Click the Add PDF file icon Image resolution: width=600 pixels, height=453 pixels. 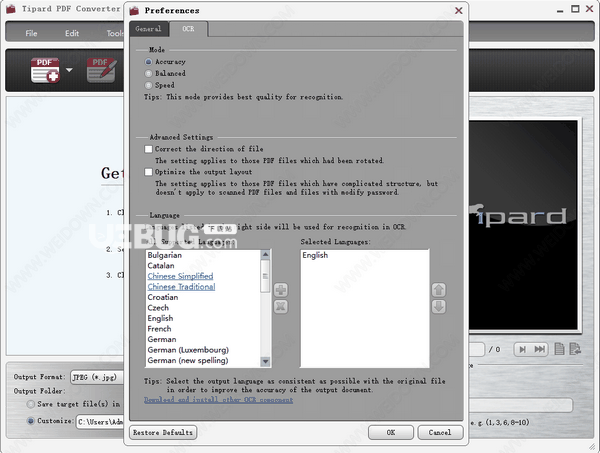point(45,70)
